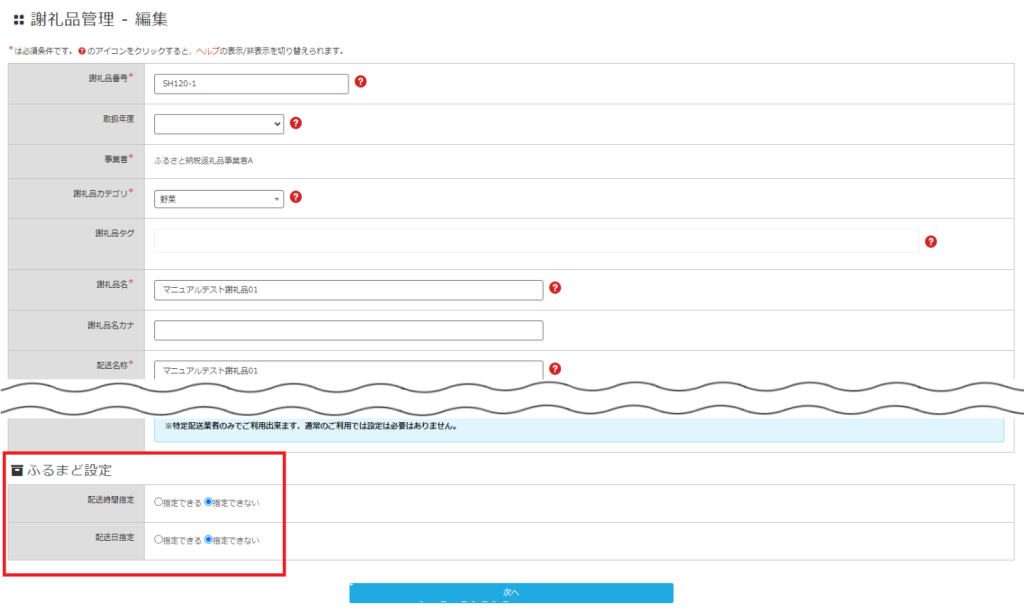
Task: Click the help icon beside 謝礼品番号 field
Action: [361, 82]
